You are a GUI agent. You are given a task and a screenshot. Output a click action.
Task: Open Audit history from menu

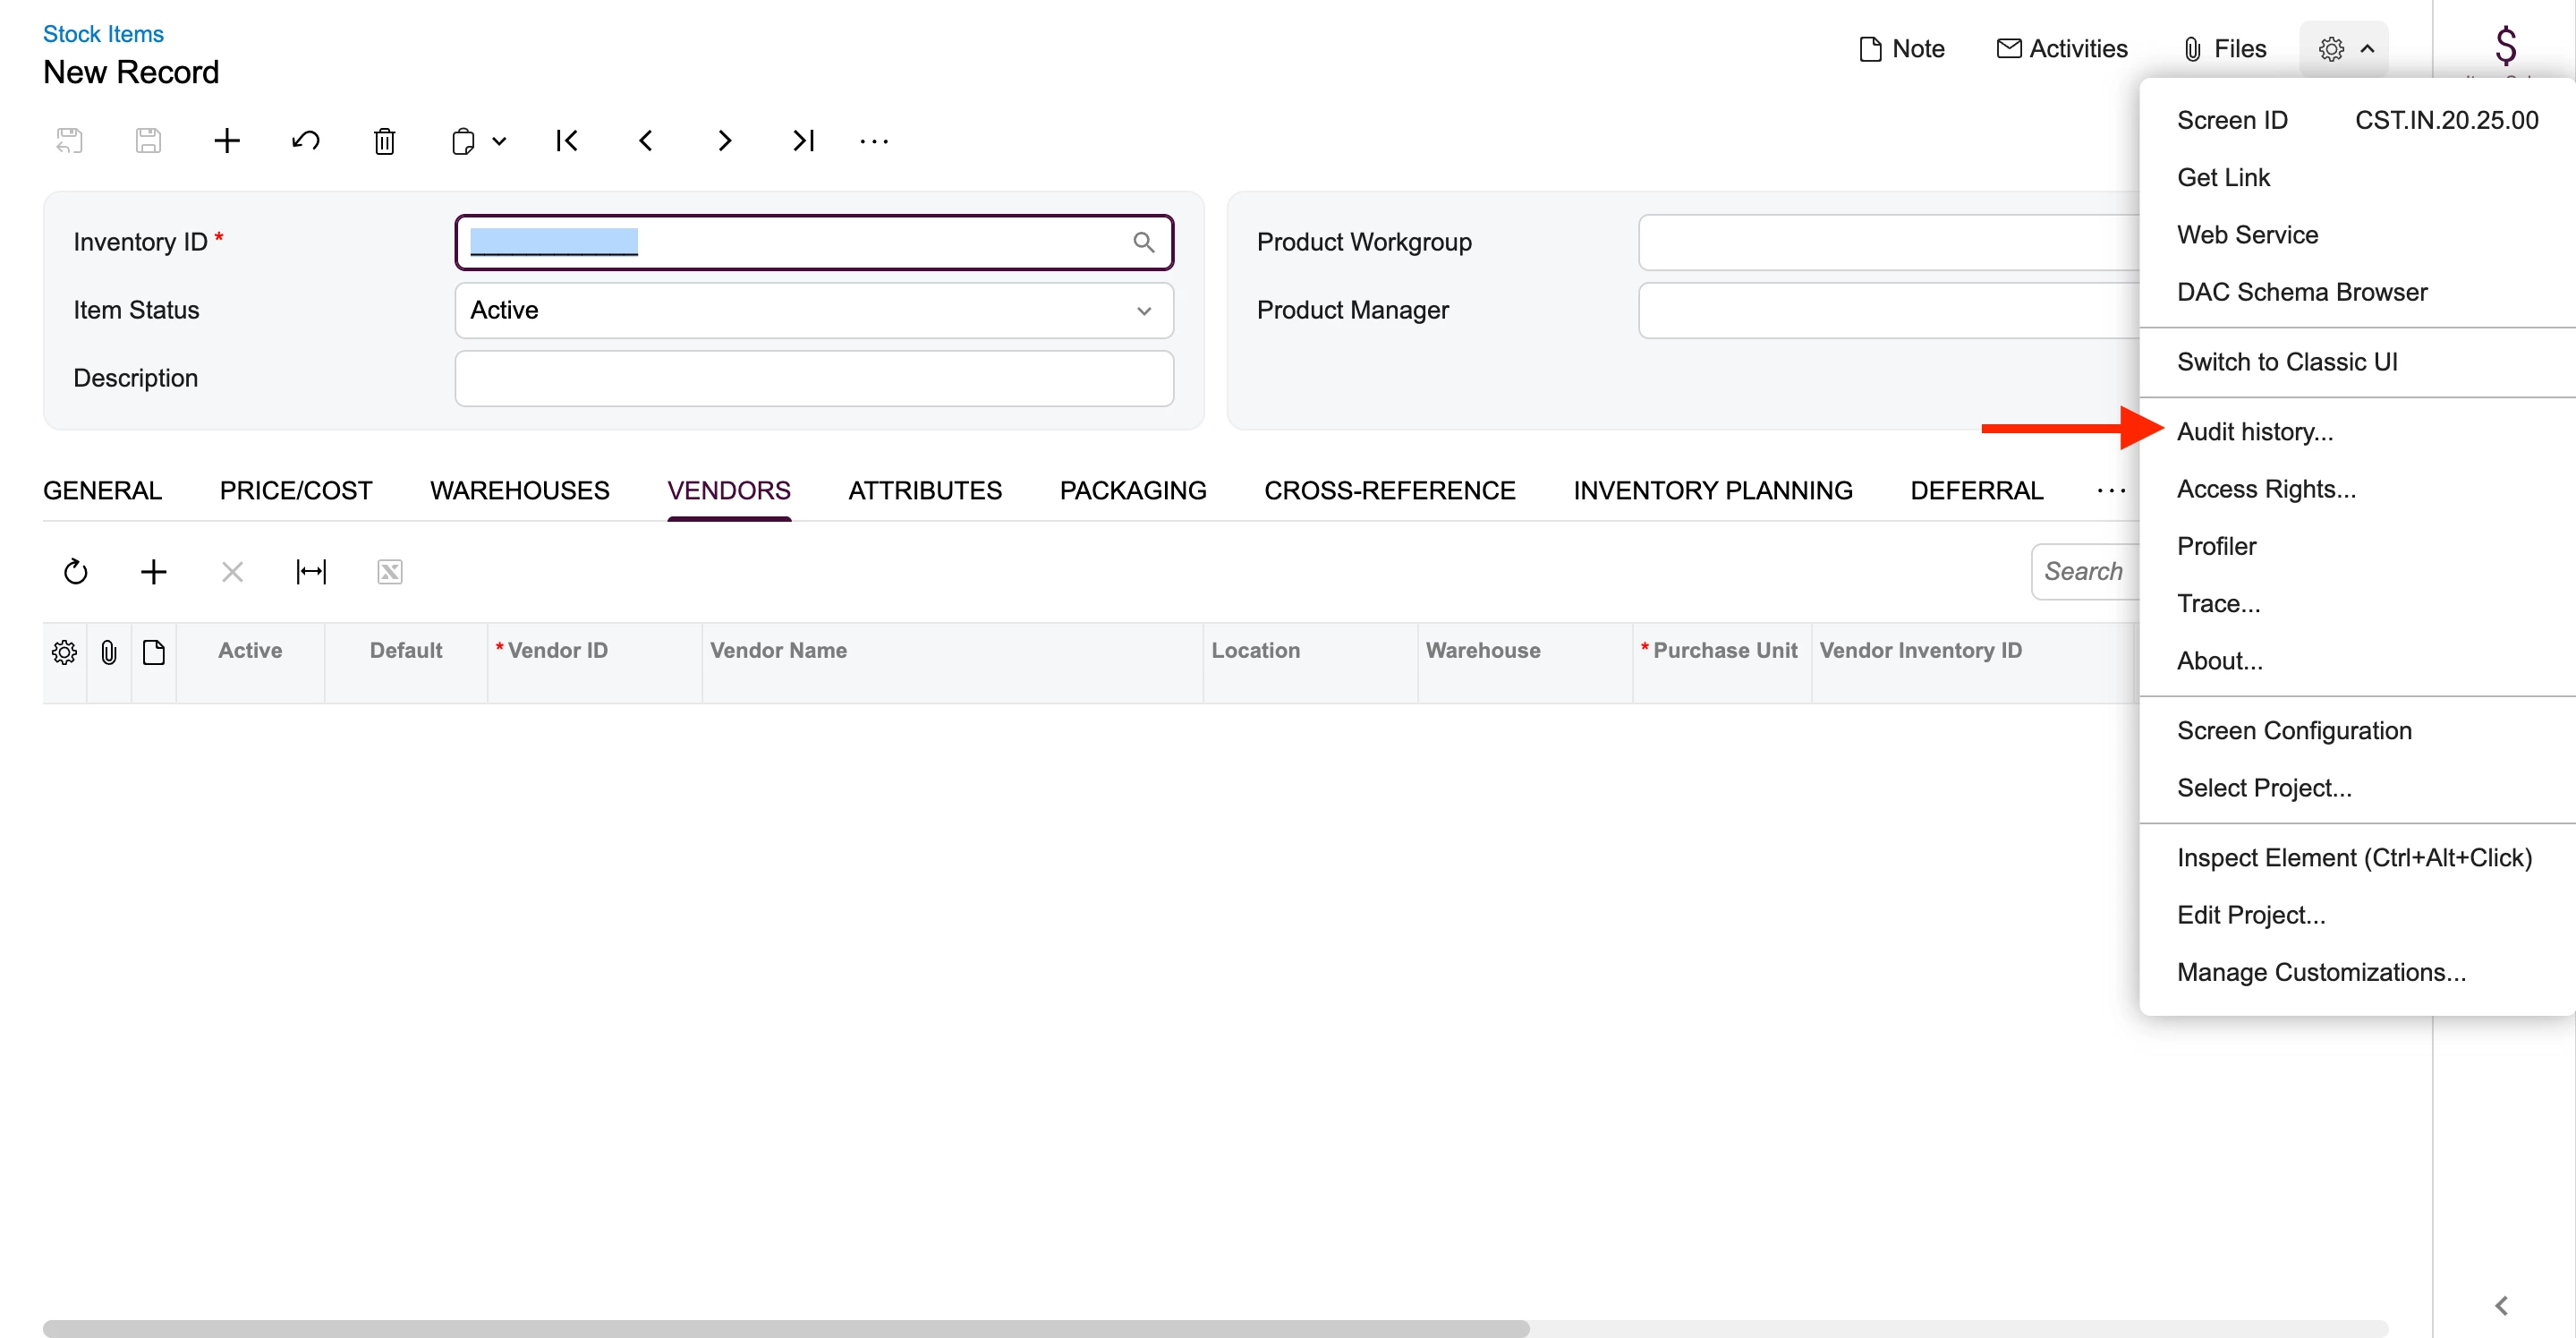click(2254, 432)
